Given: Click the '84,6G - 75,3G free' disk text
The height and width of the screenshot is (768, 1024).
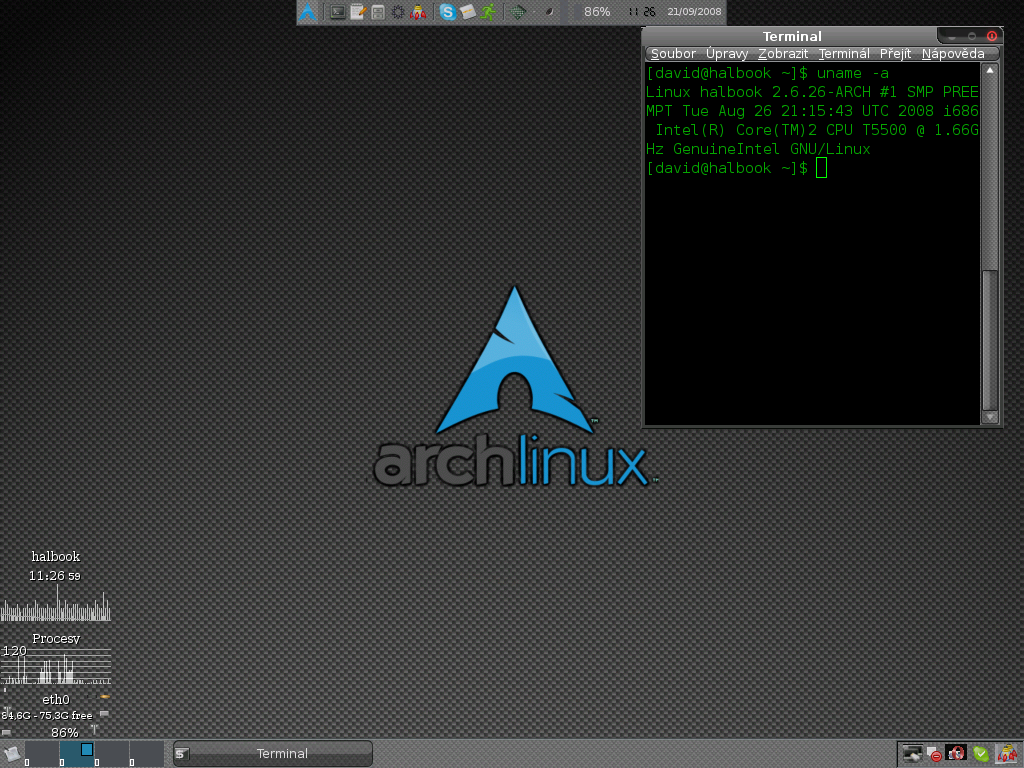Looking at the screenshot, I should pos(47,716).
